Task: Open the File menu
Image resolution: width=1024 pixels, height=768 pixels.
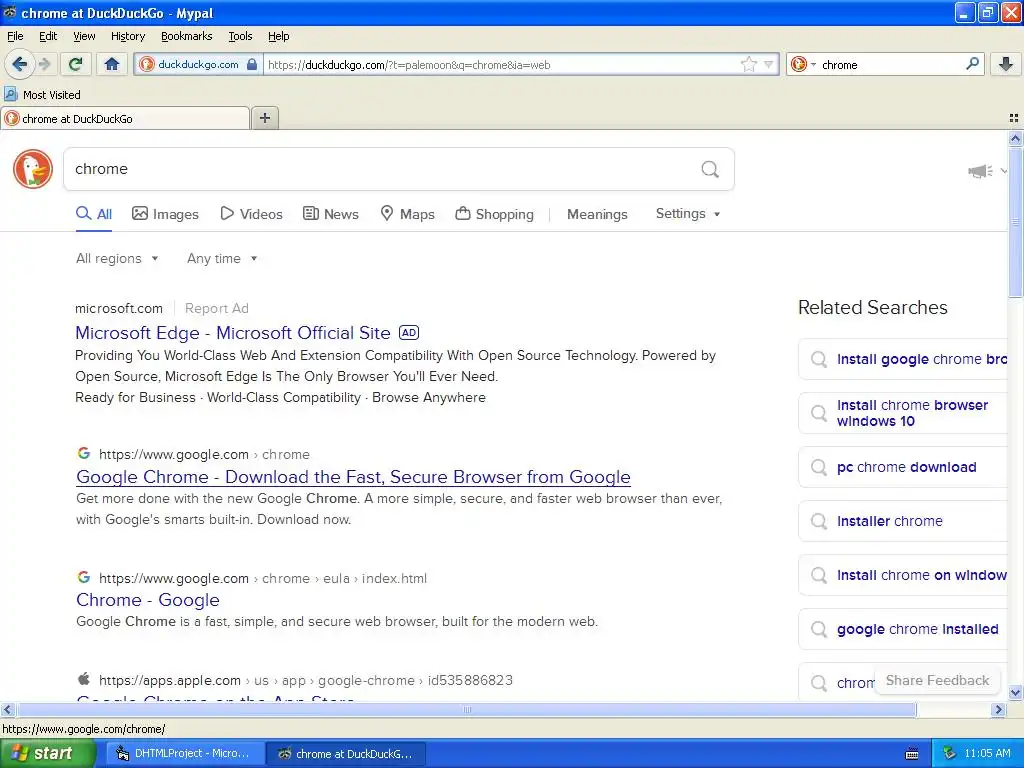Action: click(15, 36)
